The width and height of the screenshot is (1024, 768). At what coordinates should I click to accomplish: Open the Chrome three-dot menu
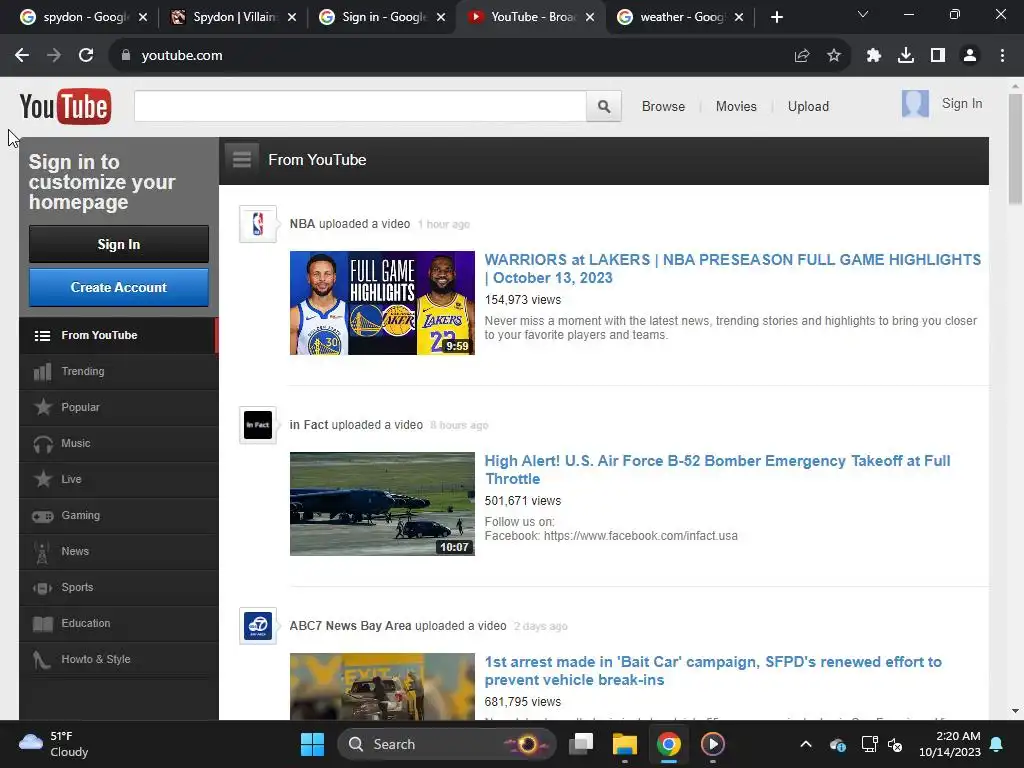click(x=1002, y=56)
